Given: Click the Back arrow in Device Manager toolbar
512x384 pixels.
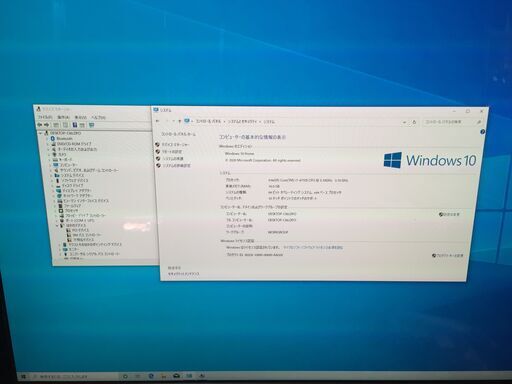Looking at the screenshot, I should 40,125.
